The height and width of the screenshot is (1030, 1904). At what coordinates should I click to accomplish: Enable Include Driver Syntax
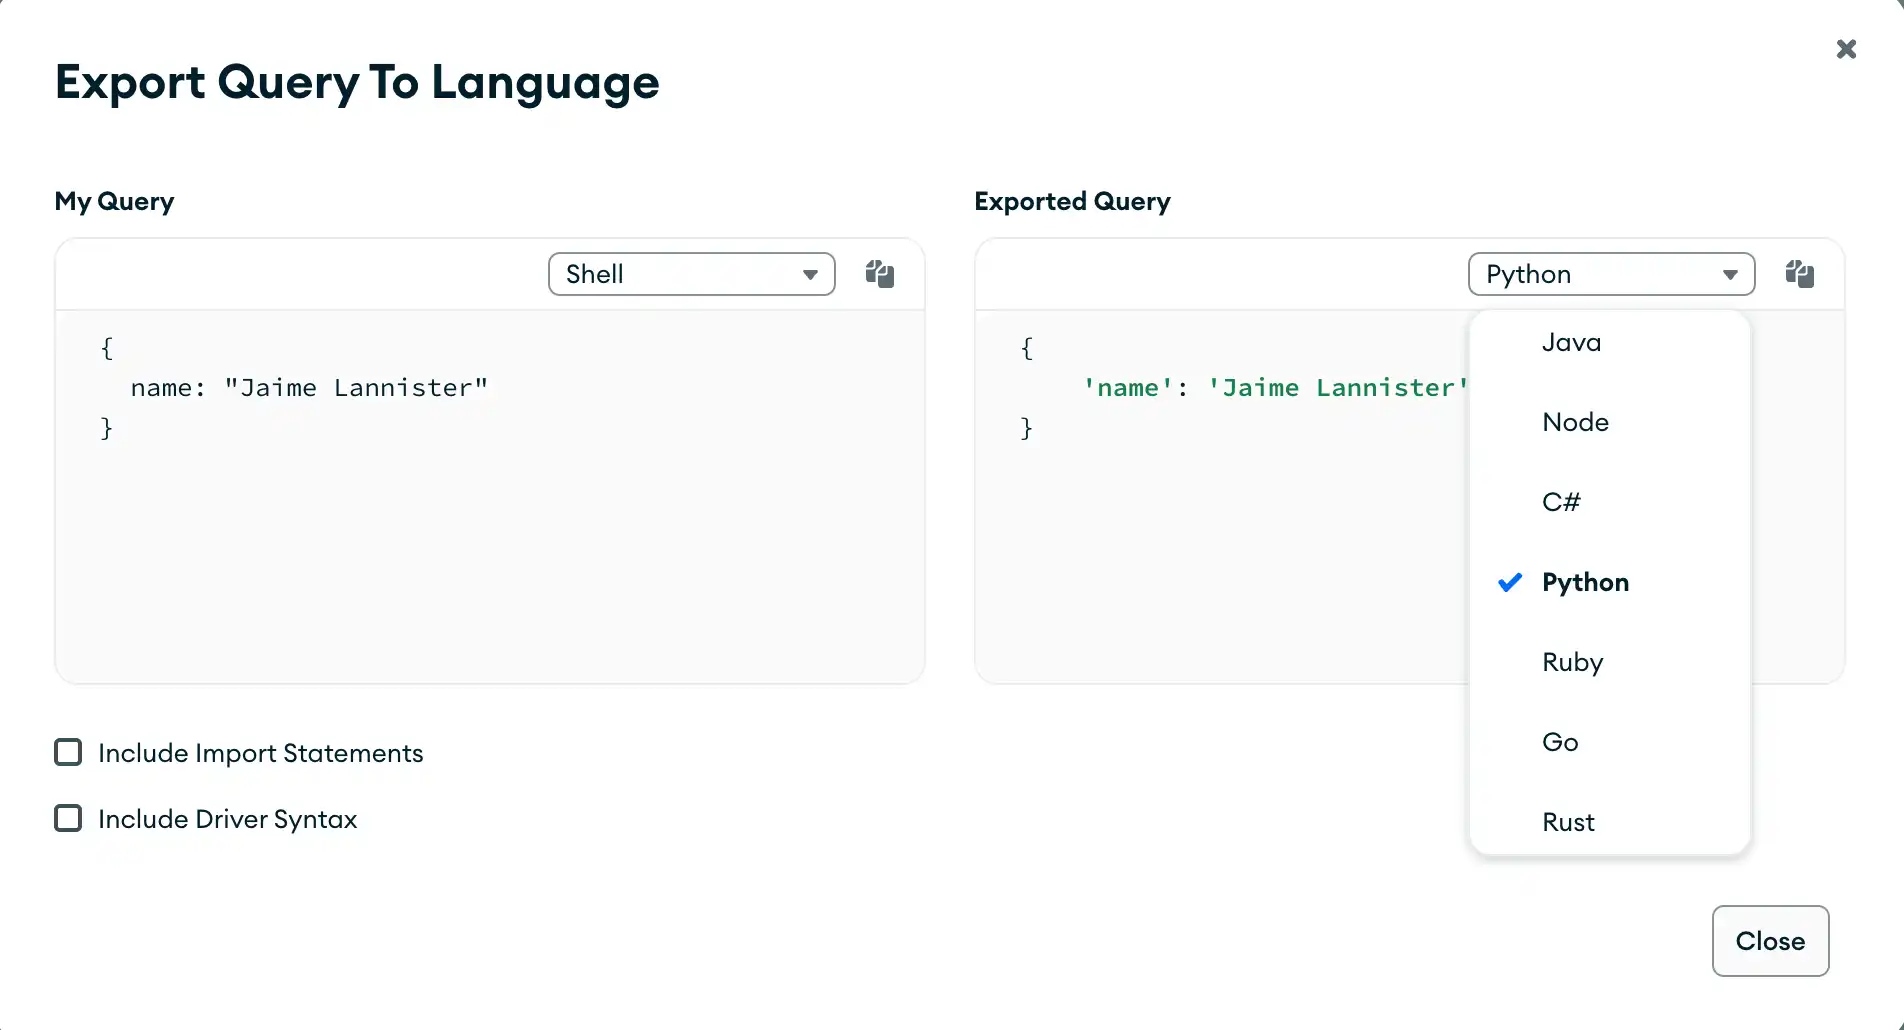pos(67,818)
